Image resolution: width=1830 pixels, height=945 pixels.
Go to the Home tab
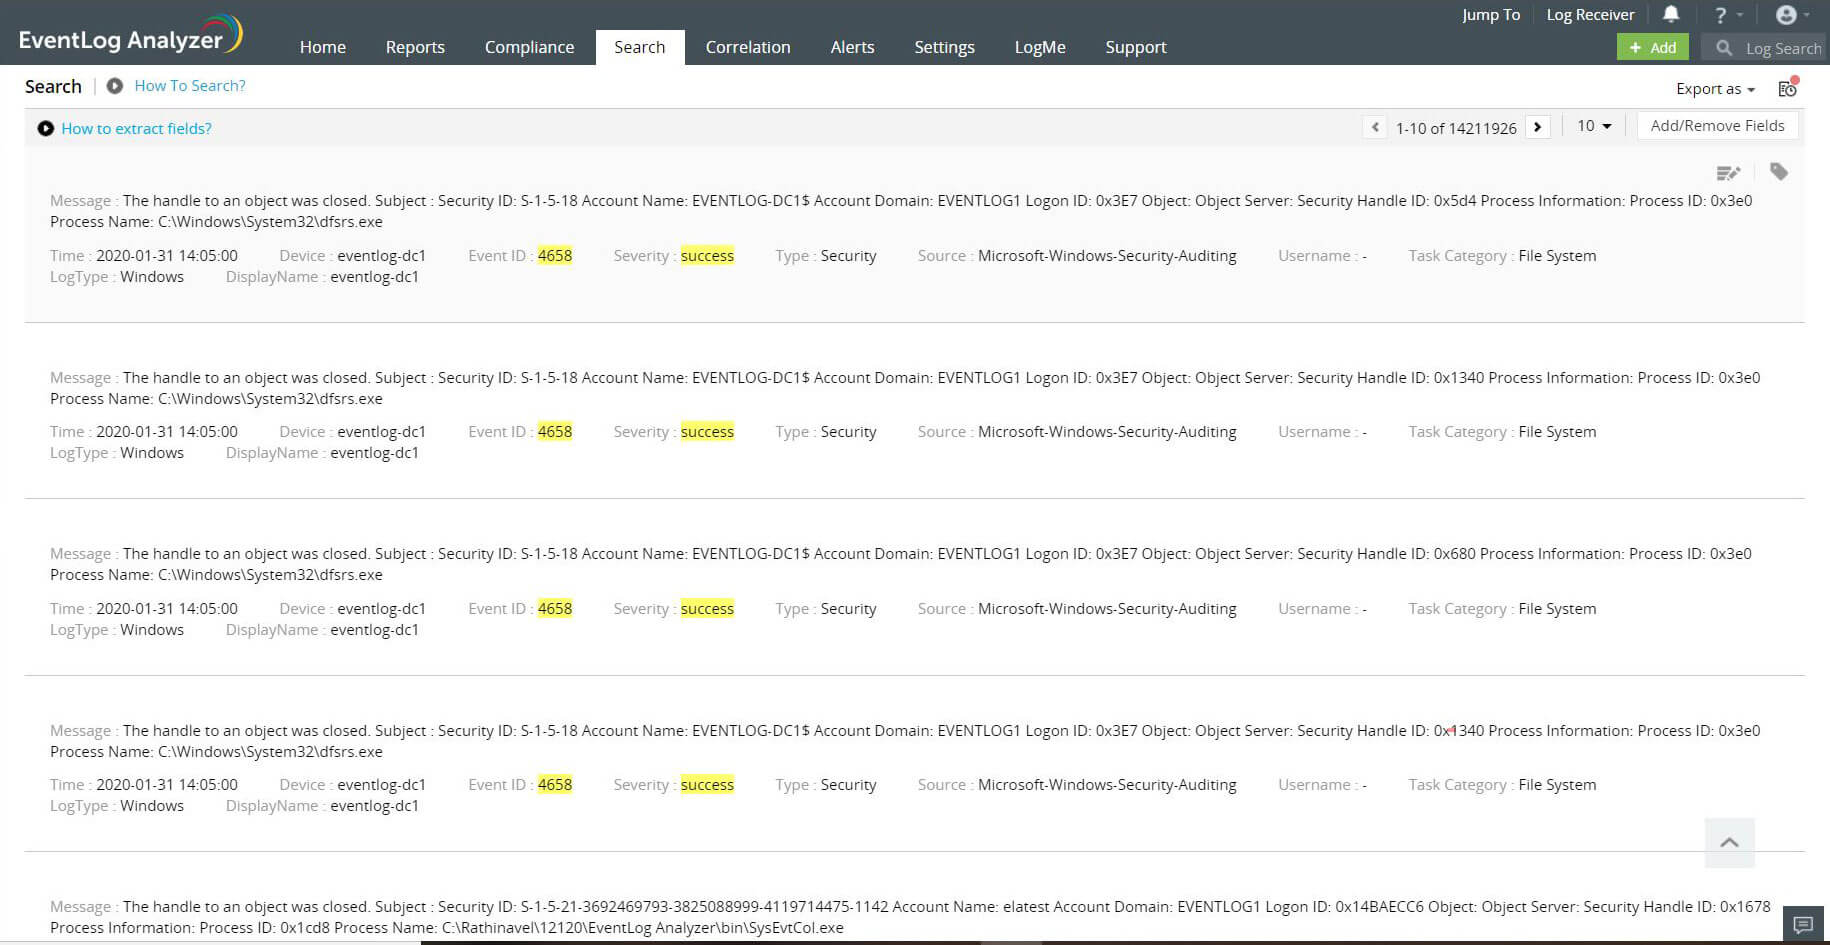click(x=323, y=47)
